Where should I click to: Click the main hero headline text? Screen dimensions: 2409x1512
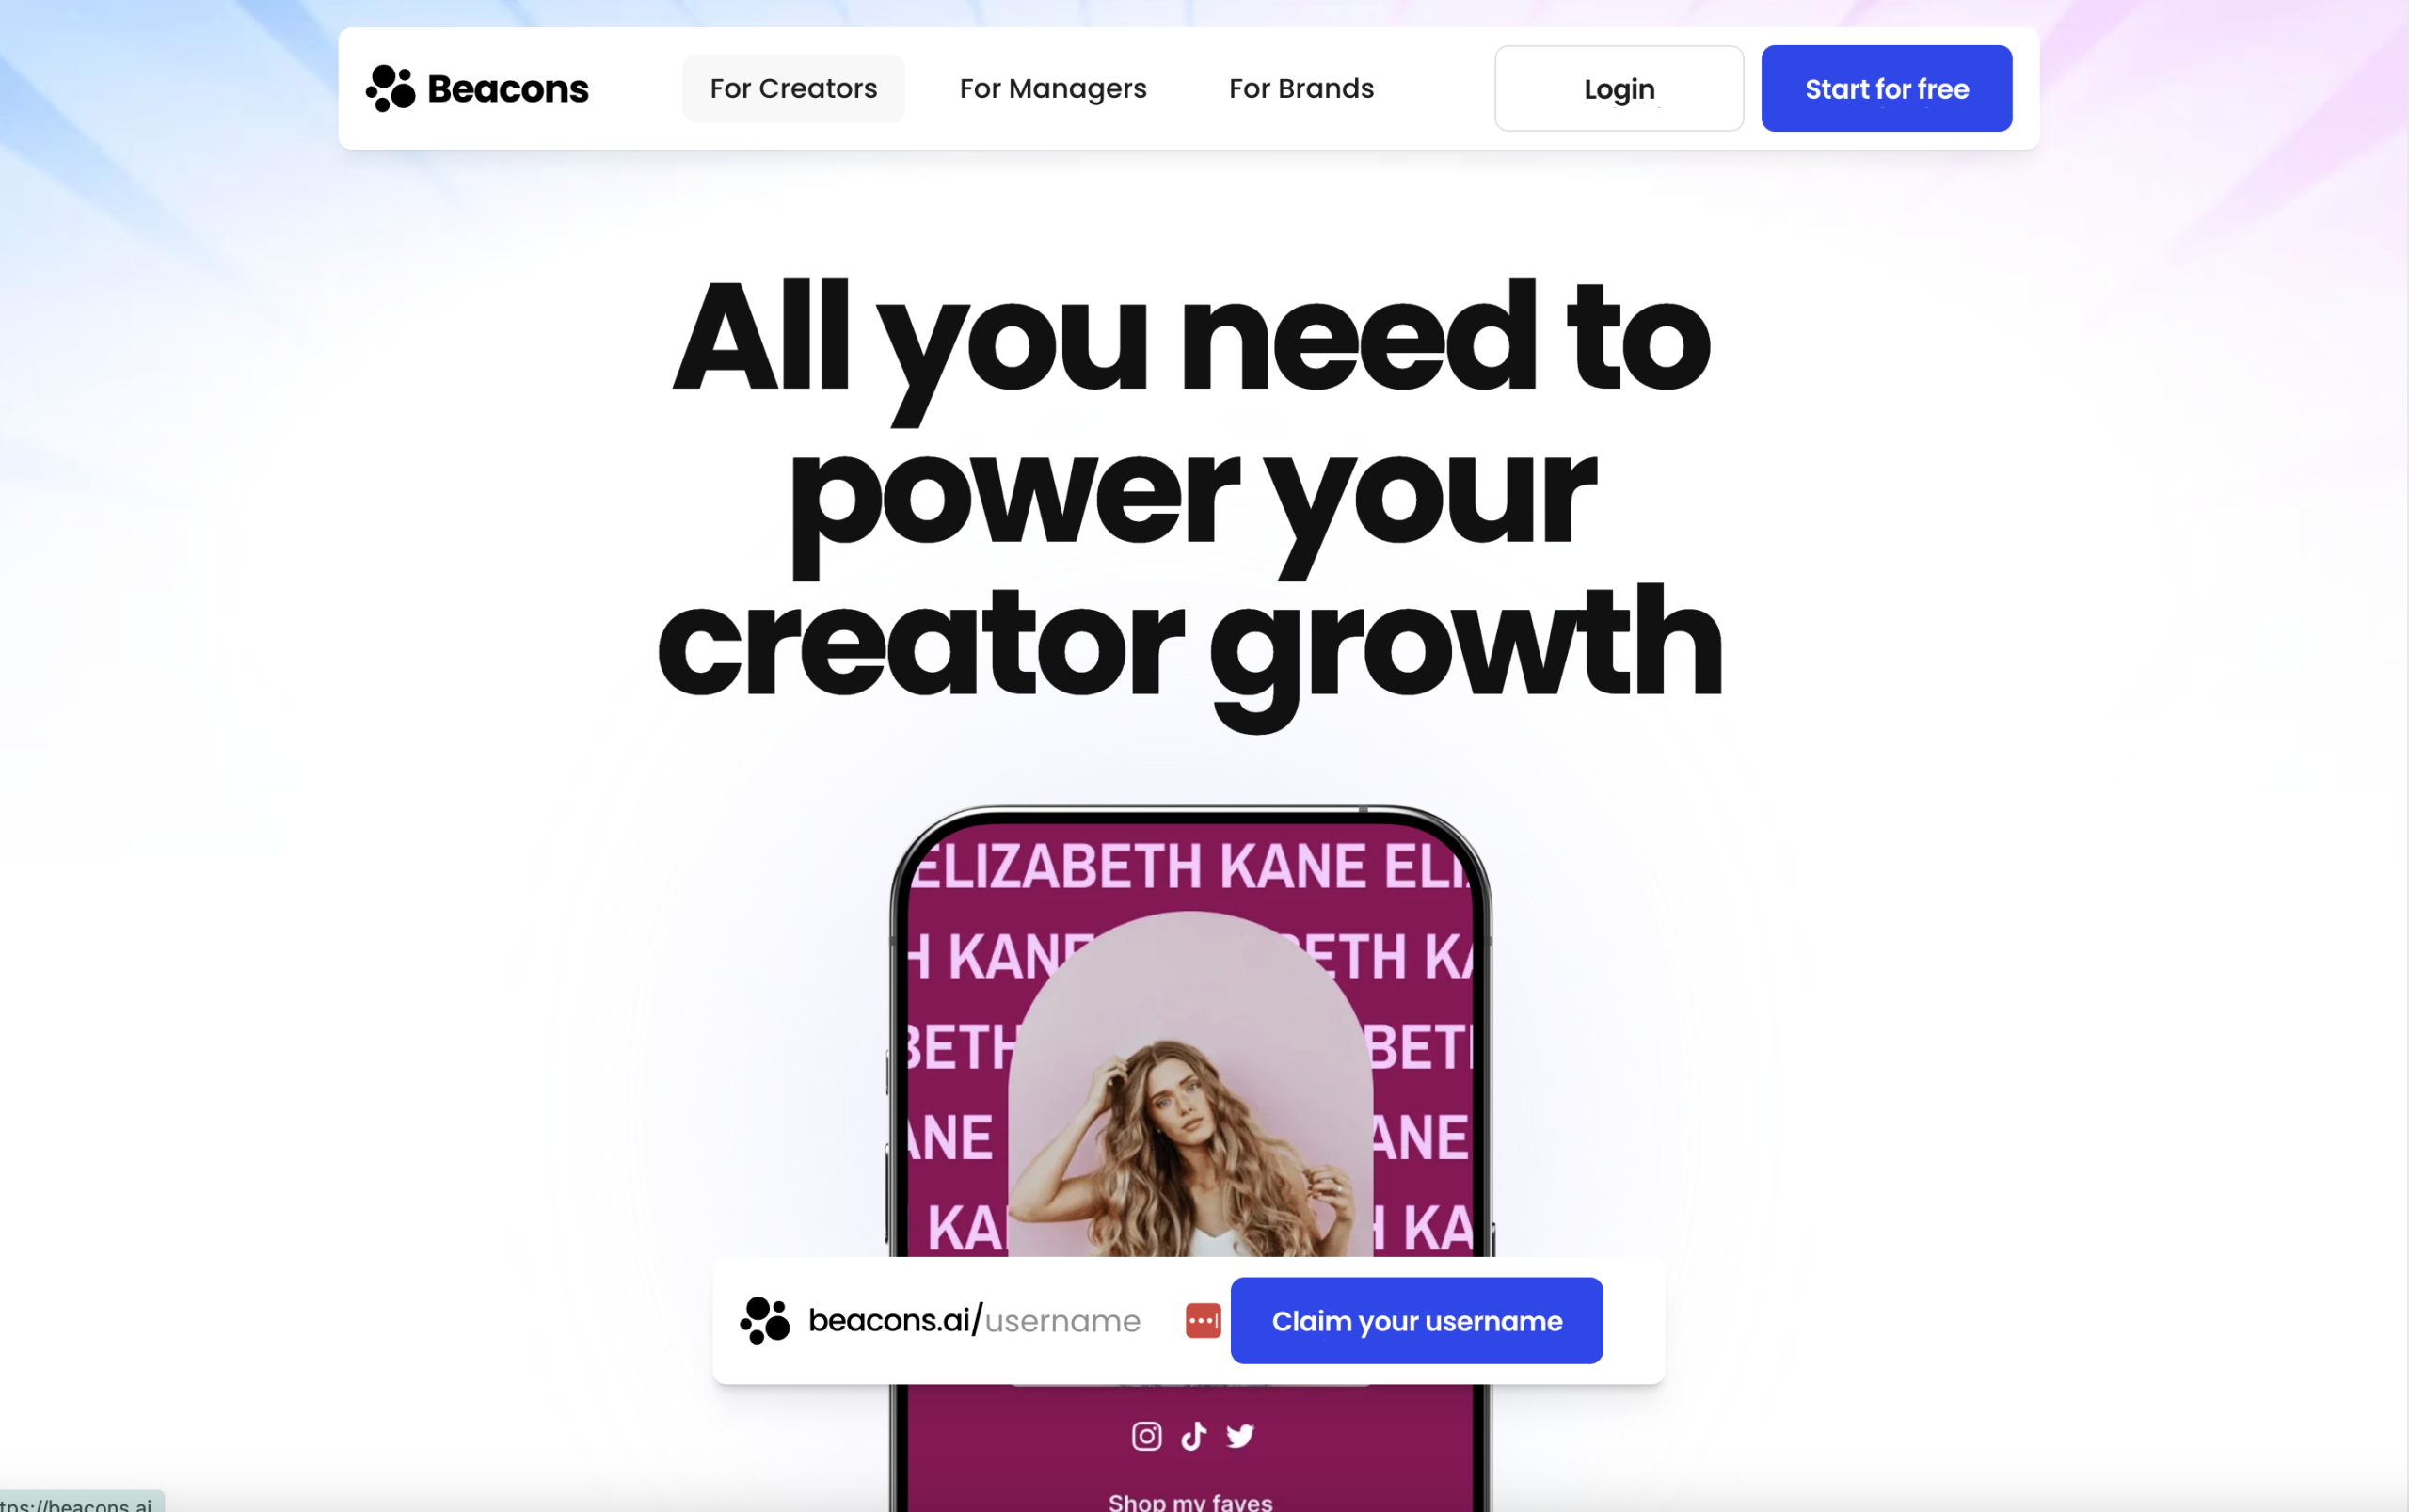[1190, 490]
